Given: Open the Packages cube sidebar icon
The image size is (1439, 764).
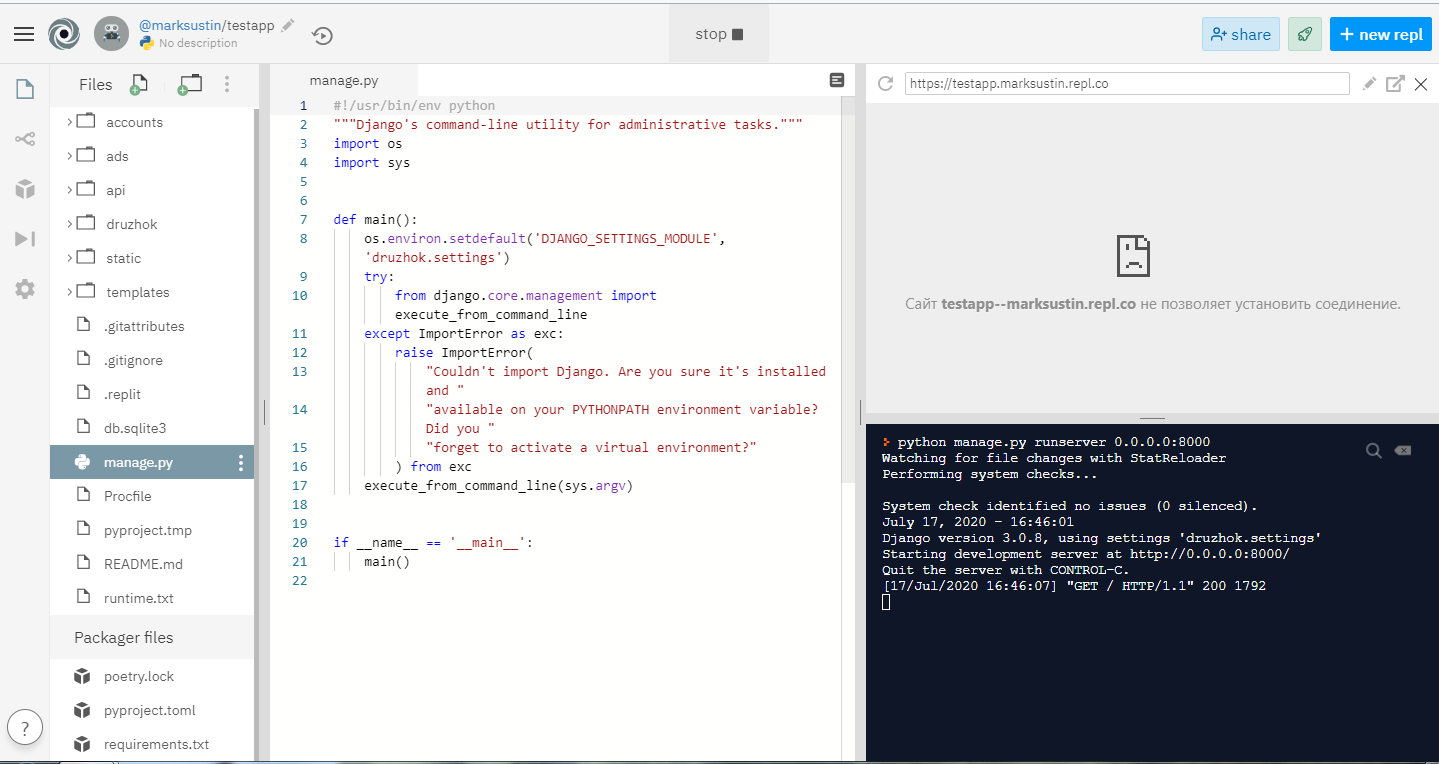Looking at the screenshot, I should 25,189.
